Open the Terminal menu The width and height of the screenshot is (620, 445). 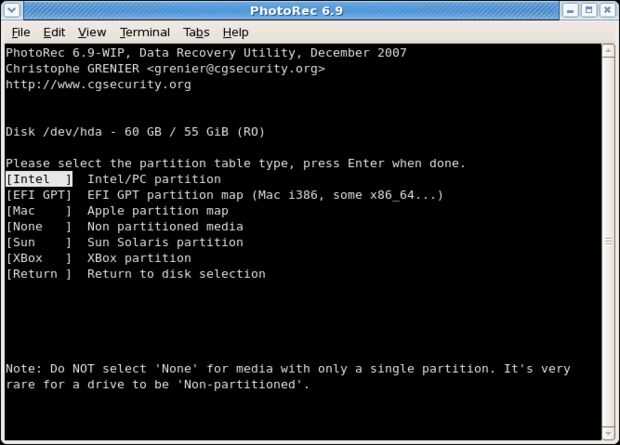pos(144,32)
